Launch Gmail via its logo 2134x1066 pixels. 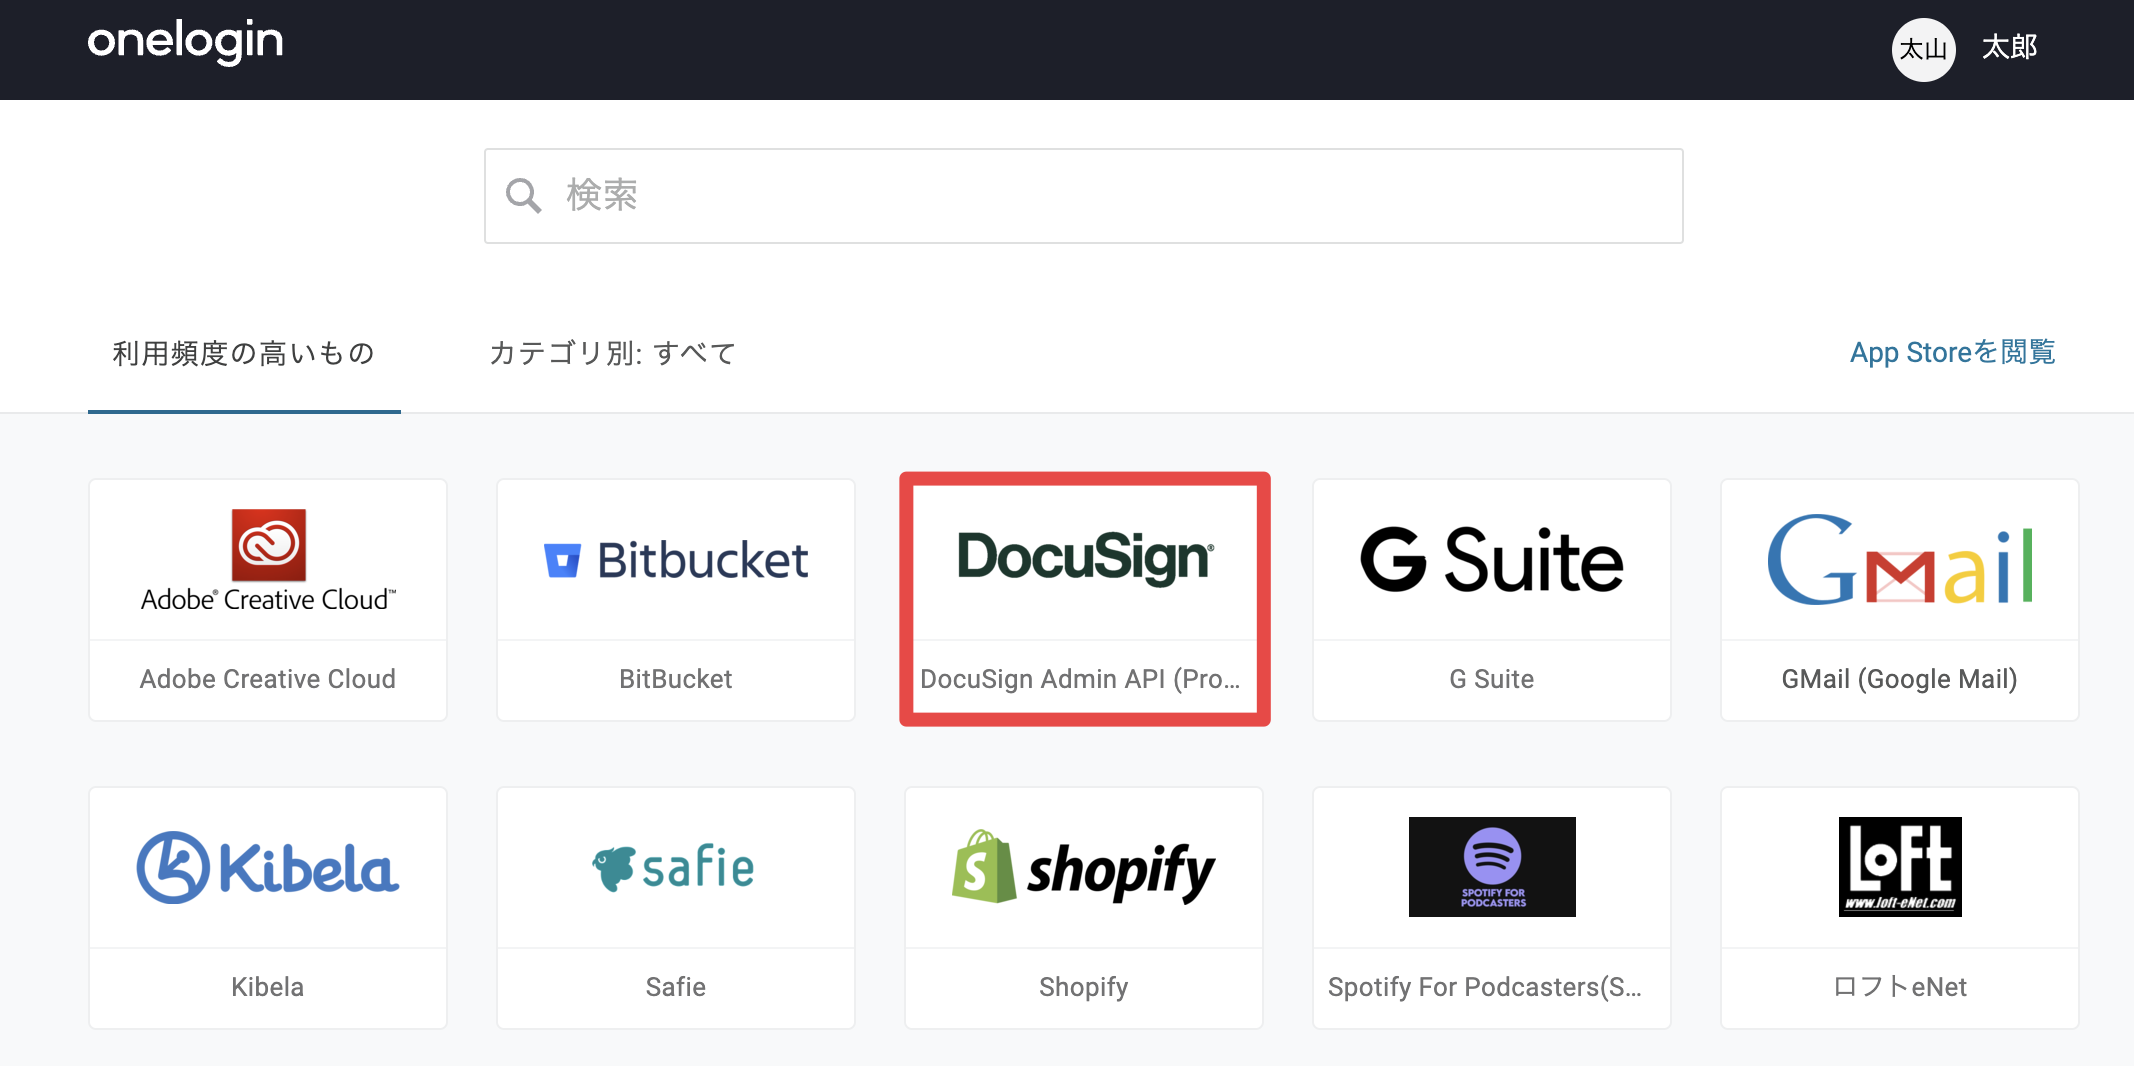(1900, 560)
